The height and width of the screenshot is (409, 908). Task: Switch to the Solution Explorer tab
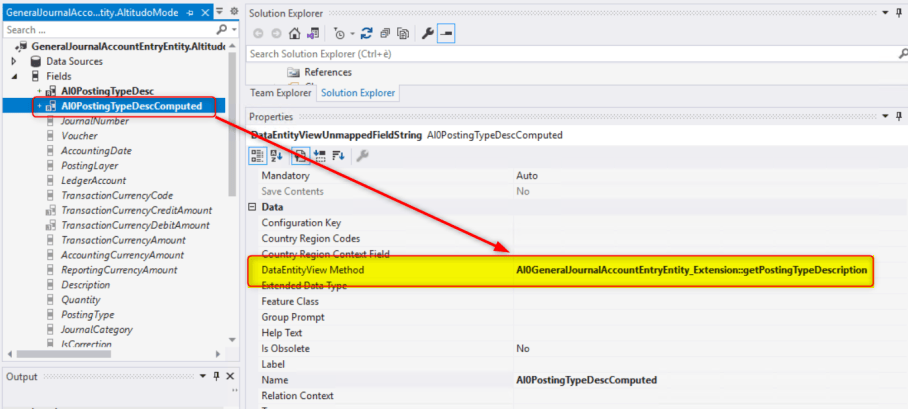pyautogui.click(x=358, y=93)
